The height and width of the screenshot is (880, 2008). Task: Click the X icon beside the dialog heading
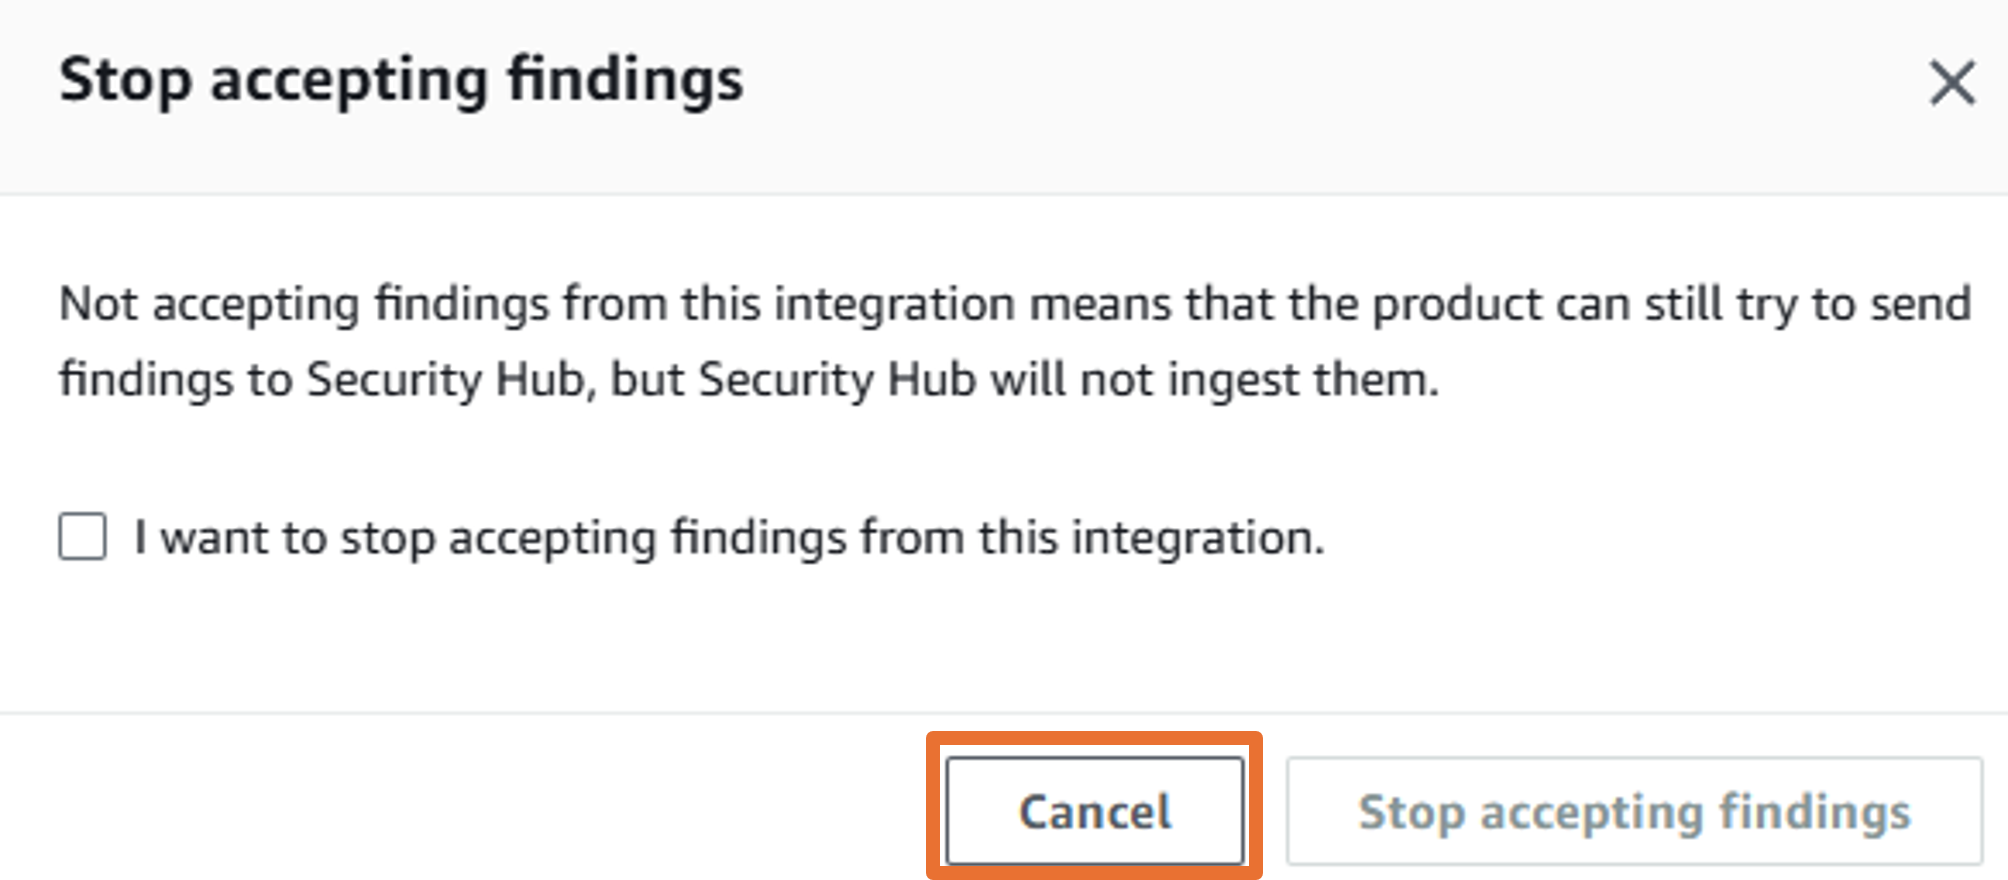1951,82
